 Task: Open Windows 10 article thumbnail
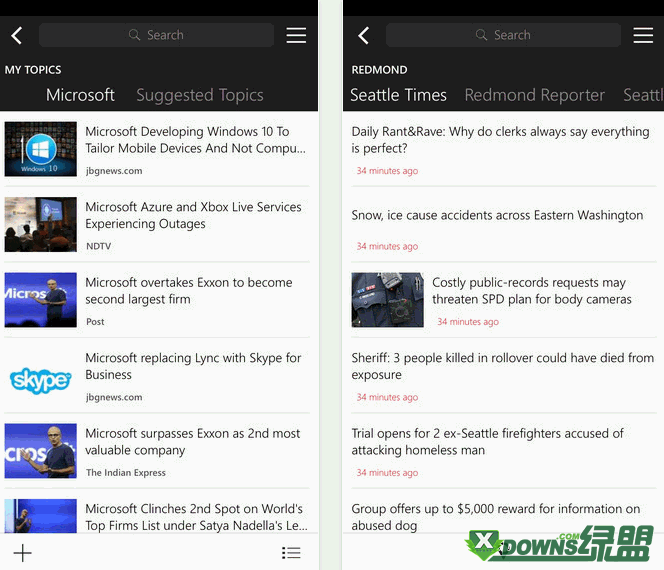tap(41, 149)
